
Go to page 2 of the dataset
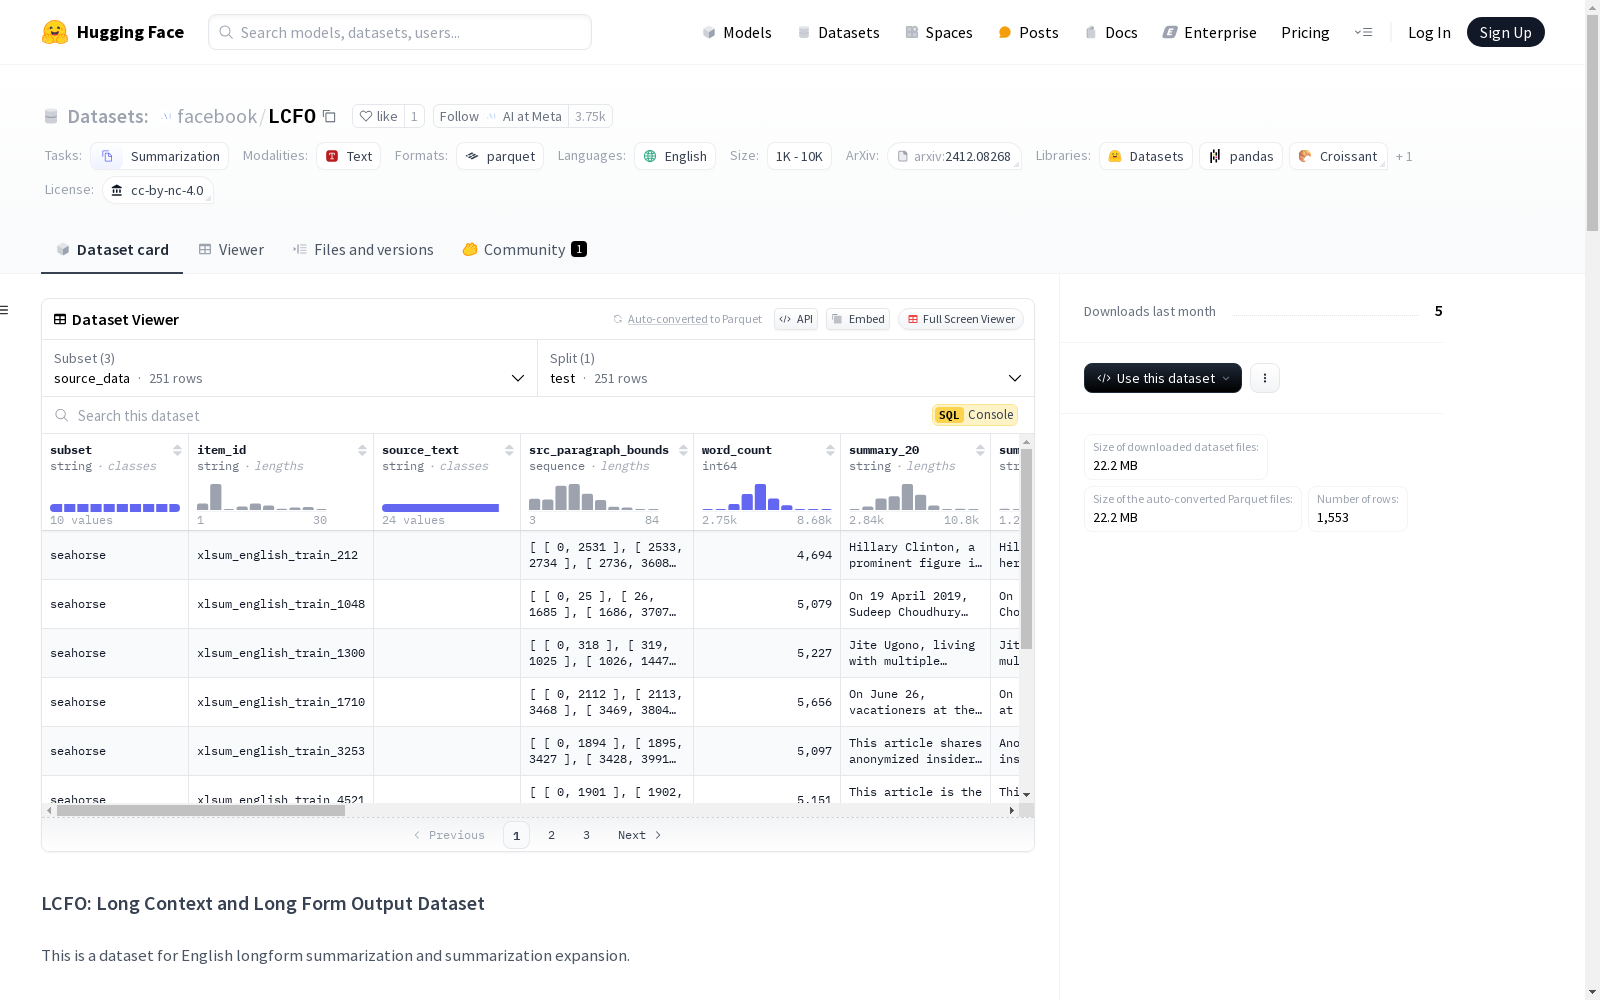point(551,835)
